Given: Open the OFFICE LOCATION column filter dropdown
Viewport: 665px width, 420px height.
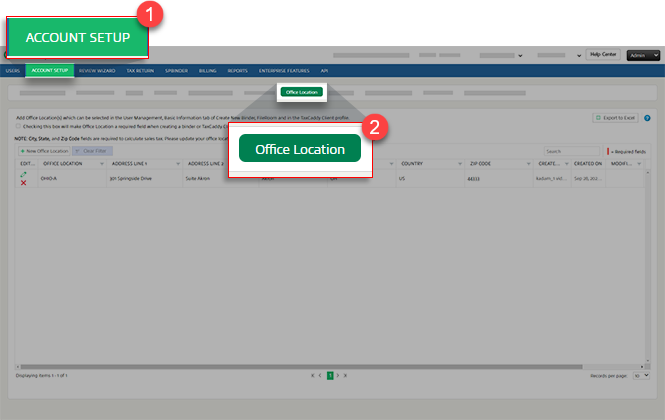Looking at the screenshot, I should point(102,164).
